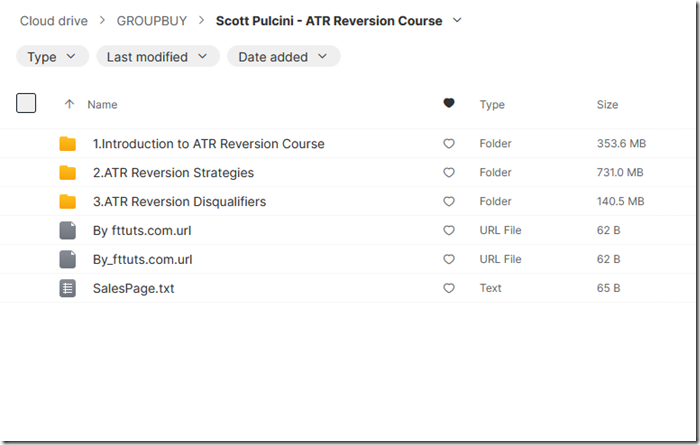Select 3.ATR Reversion Disqualifiers name
Image resolution: width=700 pixels, height=445 pixels.
tap(179, 202)
